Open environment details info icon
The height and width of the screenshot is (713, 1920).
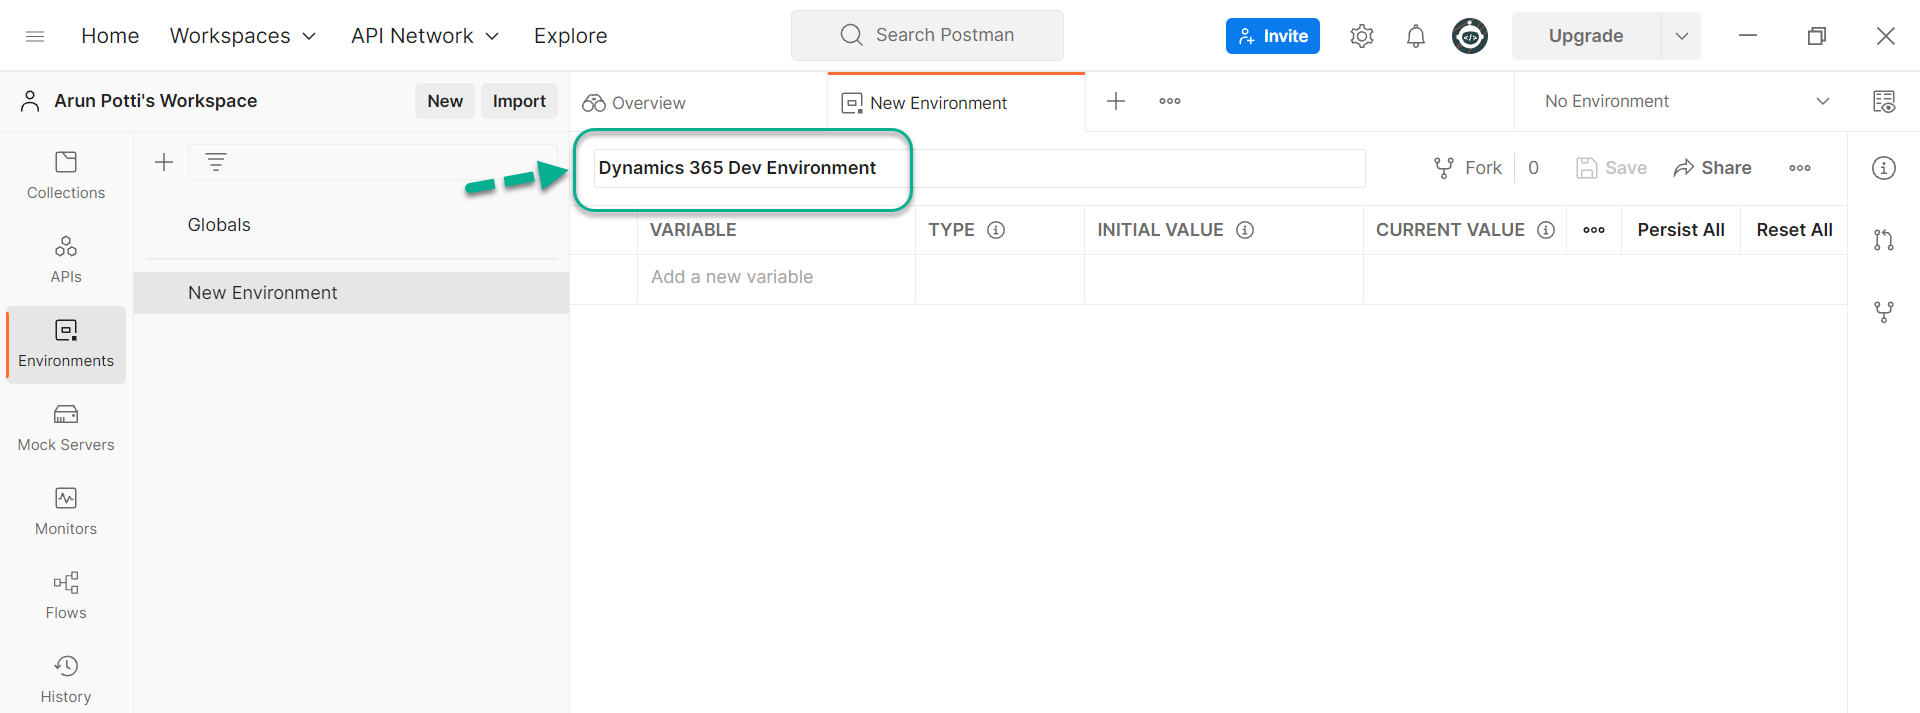(1884, 168)
